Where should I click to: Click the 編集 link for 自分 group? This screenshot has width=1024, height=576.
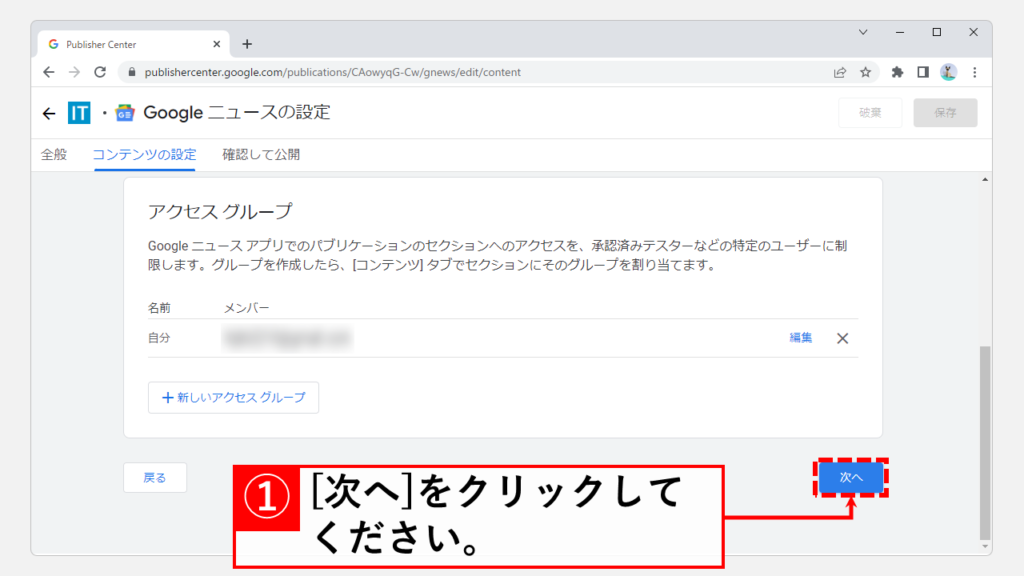pyautogui.click(x=800, y=338)
